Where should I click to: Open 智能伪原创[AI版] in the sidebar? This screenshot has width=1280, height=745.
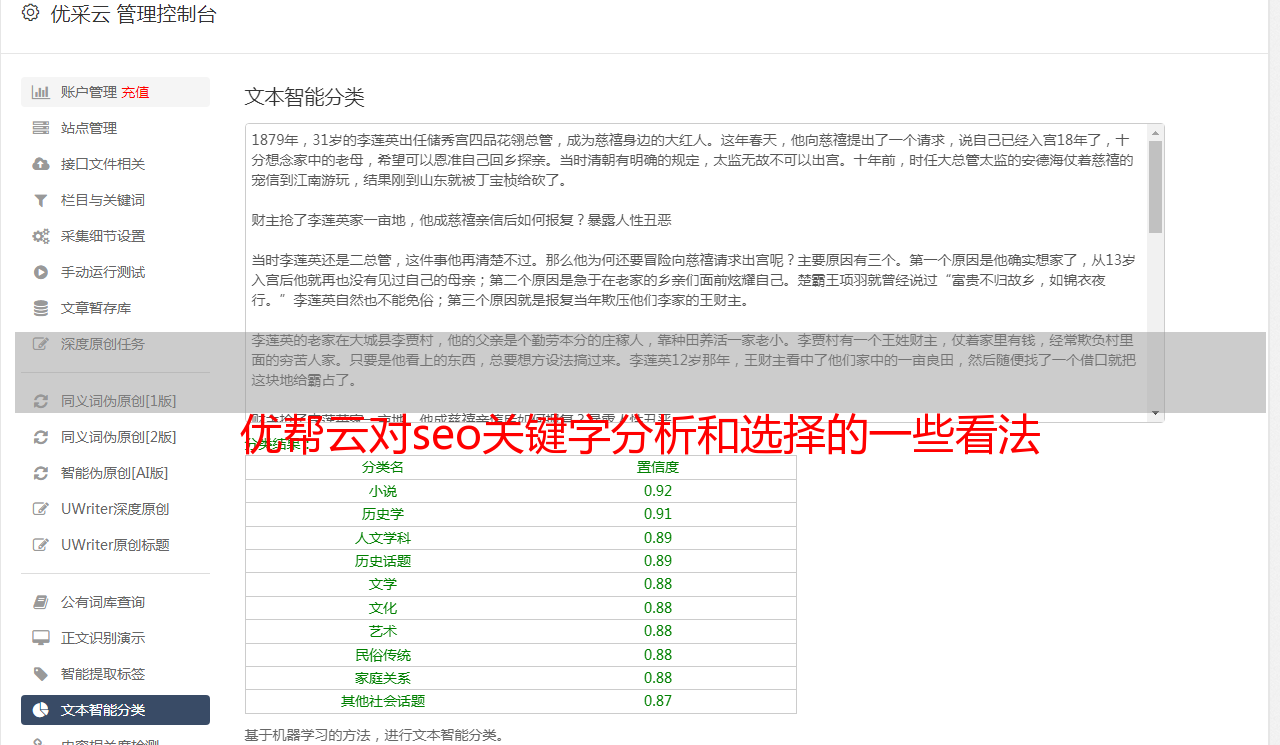coord(115,473)
